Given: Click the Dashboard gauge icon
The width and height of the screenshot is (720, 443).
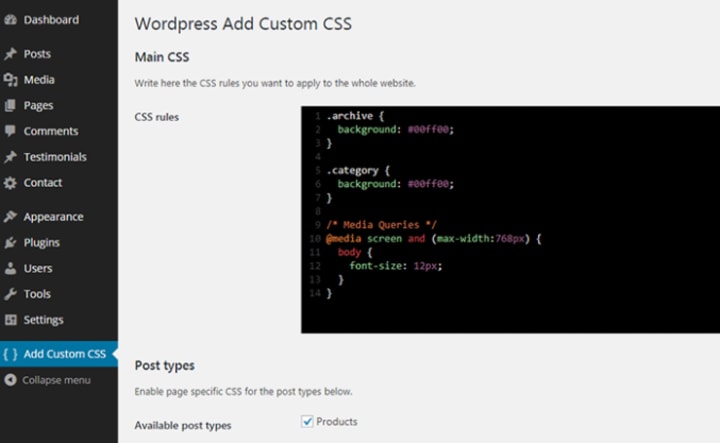Looking at the screenshot, I should coord(11,20).
